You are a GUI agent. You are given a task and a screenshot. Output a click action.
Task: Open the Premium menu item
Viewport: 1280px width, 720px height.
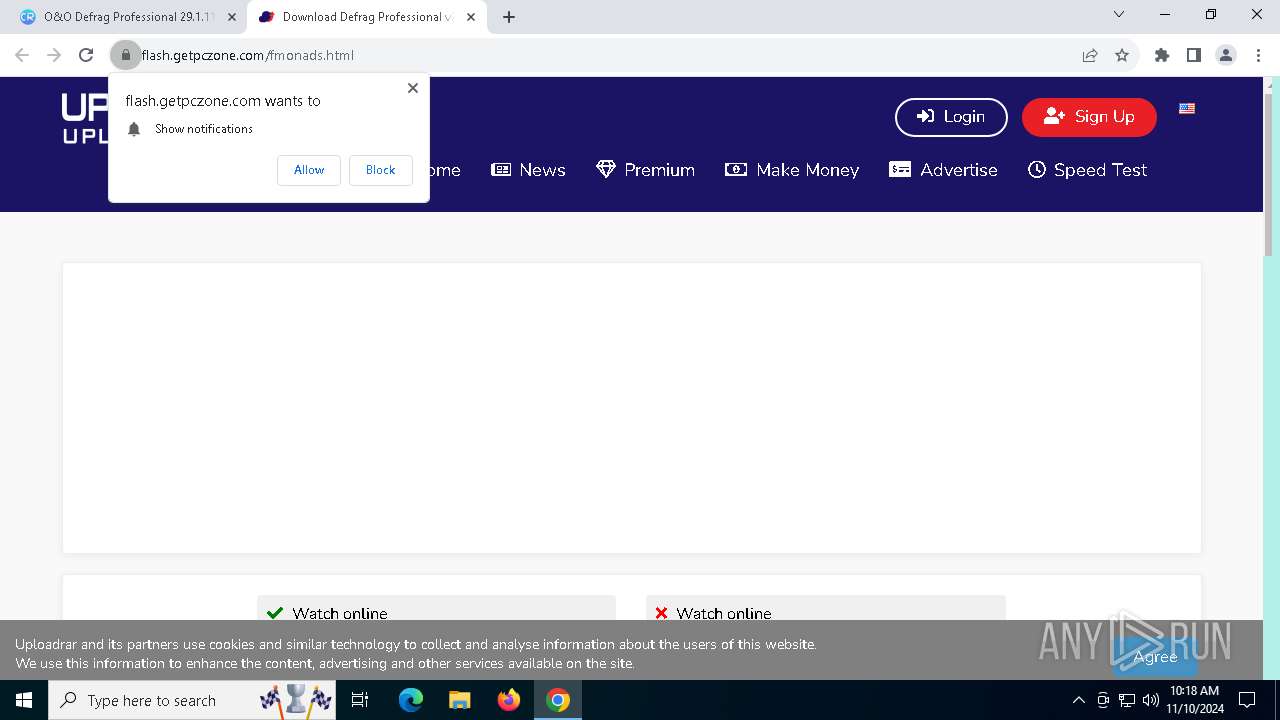645,170
